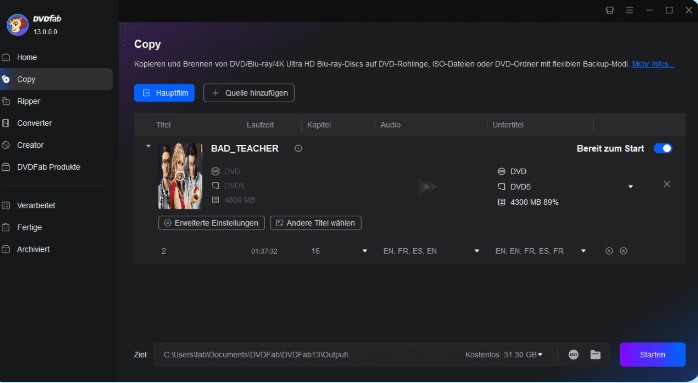Click the folder output icon
The height and width of the screenshot is (383, 698).
point(596,355)
